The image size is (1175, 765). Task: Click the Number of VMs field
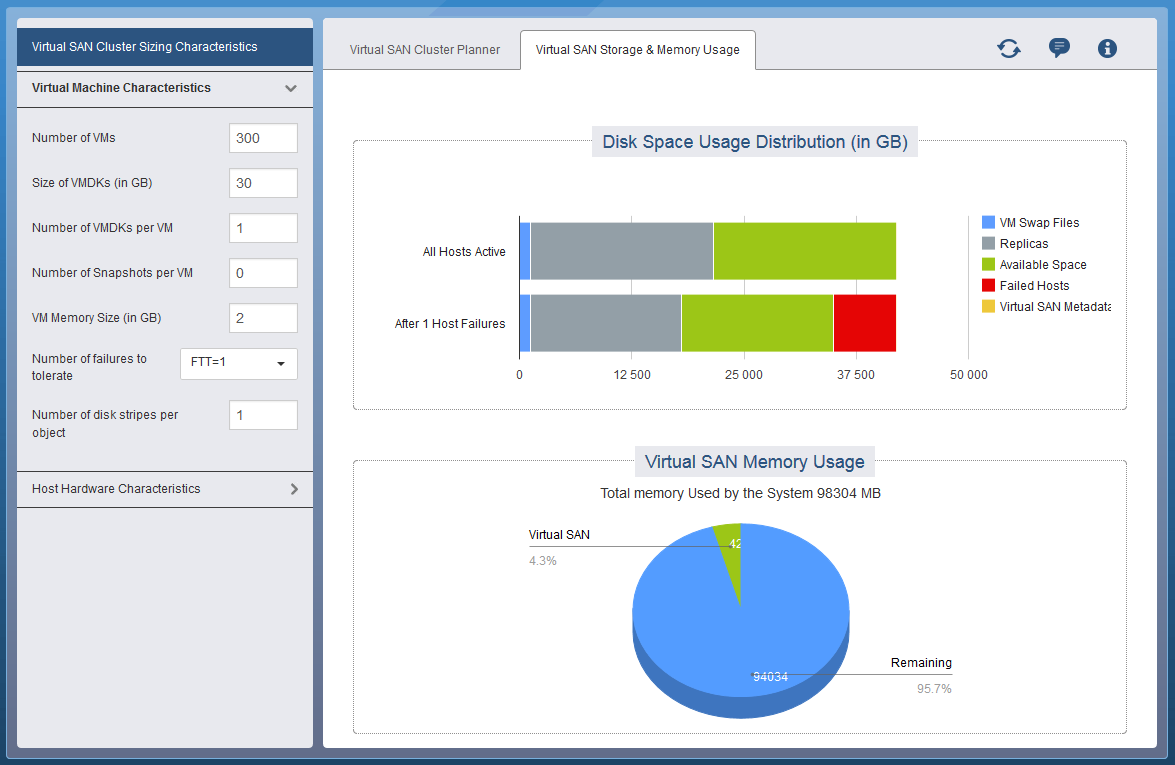pyautogui.click(x=263, y=138)
